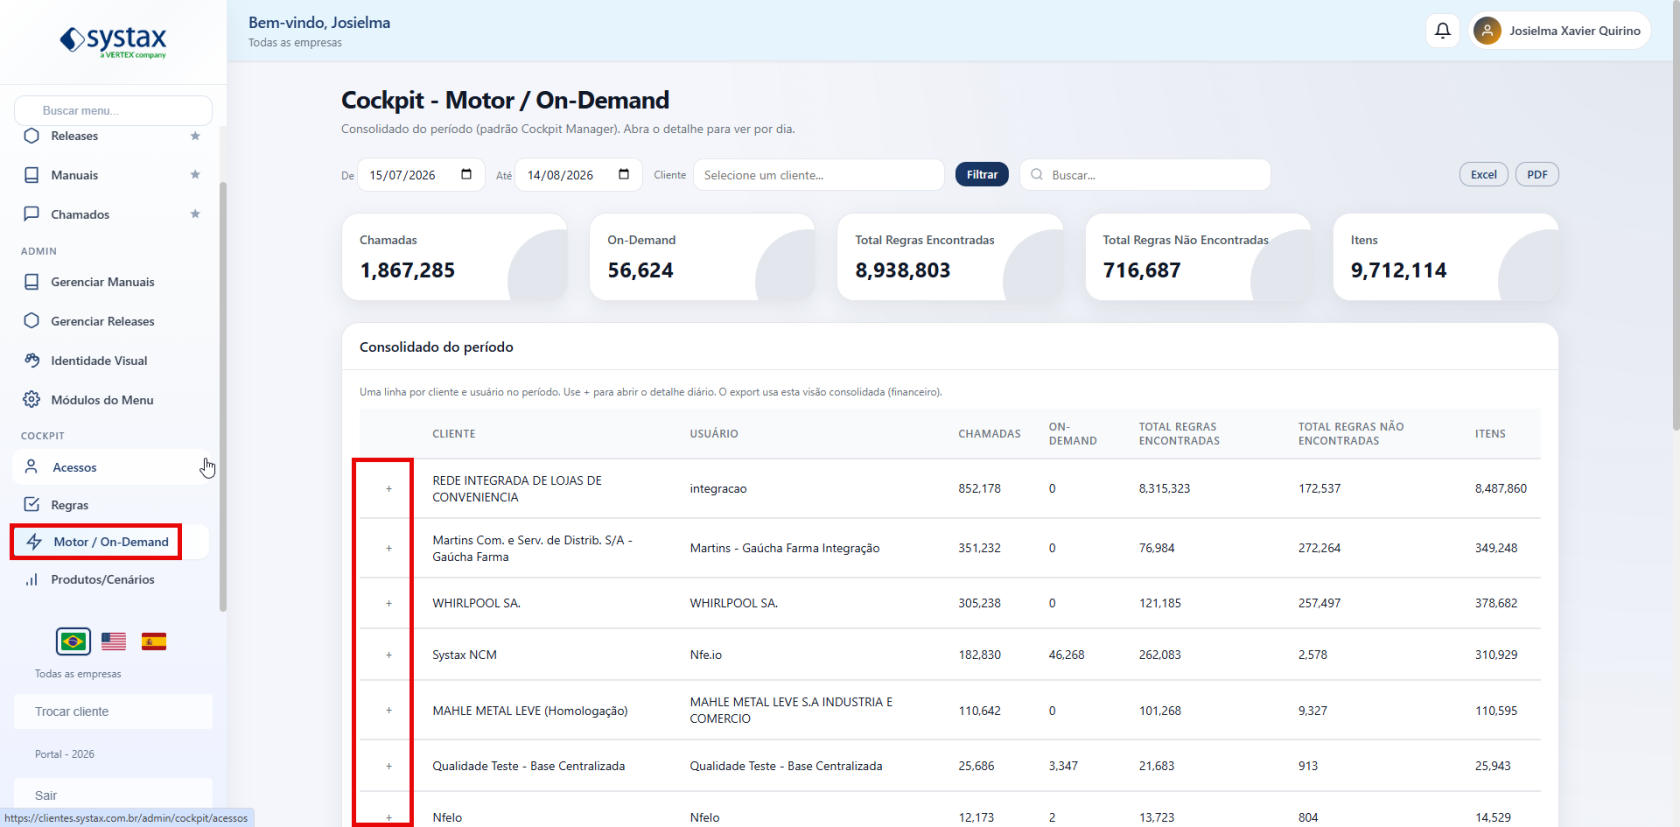Screen dimensions: 1680x827
Task: Select Motor / On-Demand in the sidebar
Action: [110, 542]
